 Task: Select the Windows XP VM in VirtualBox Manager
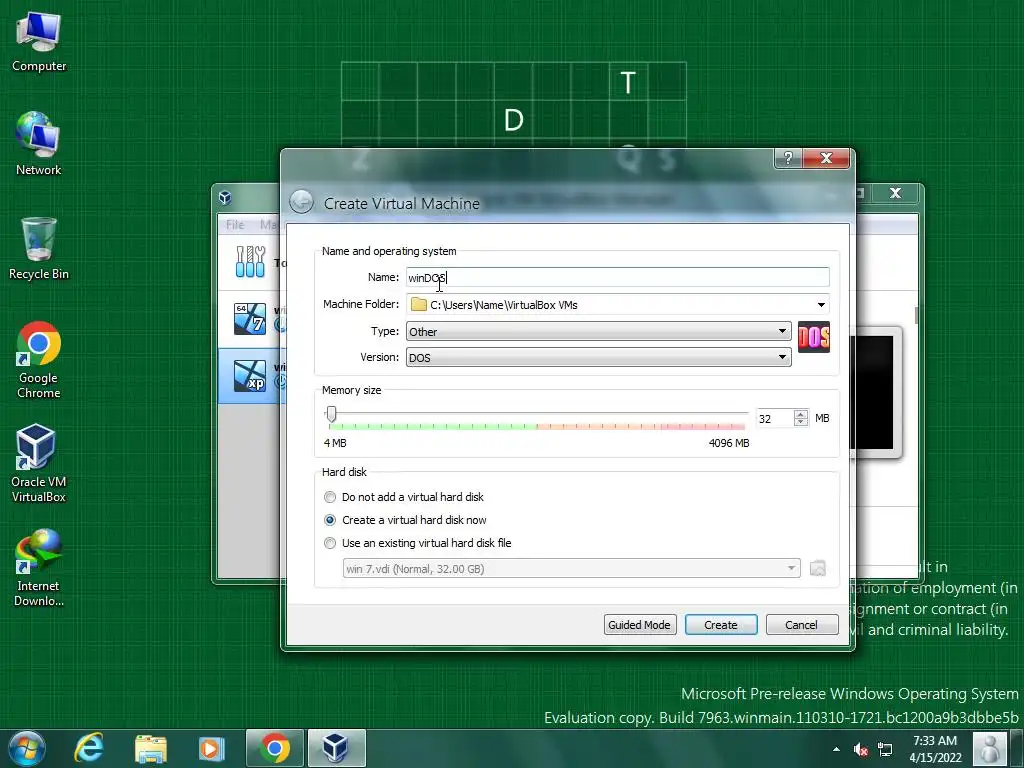tap(250, 376)
